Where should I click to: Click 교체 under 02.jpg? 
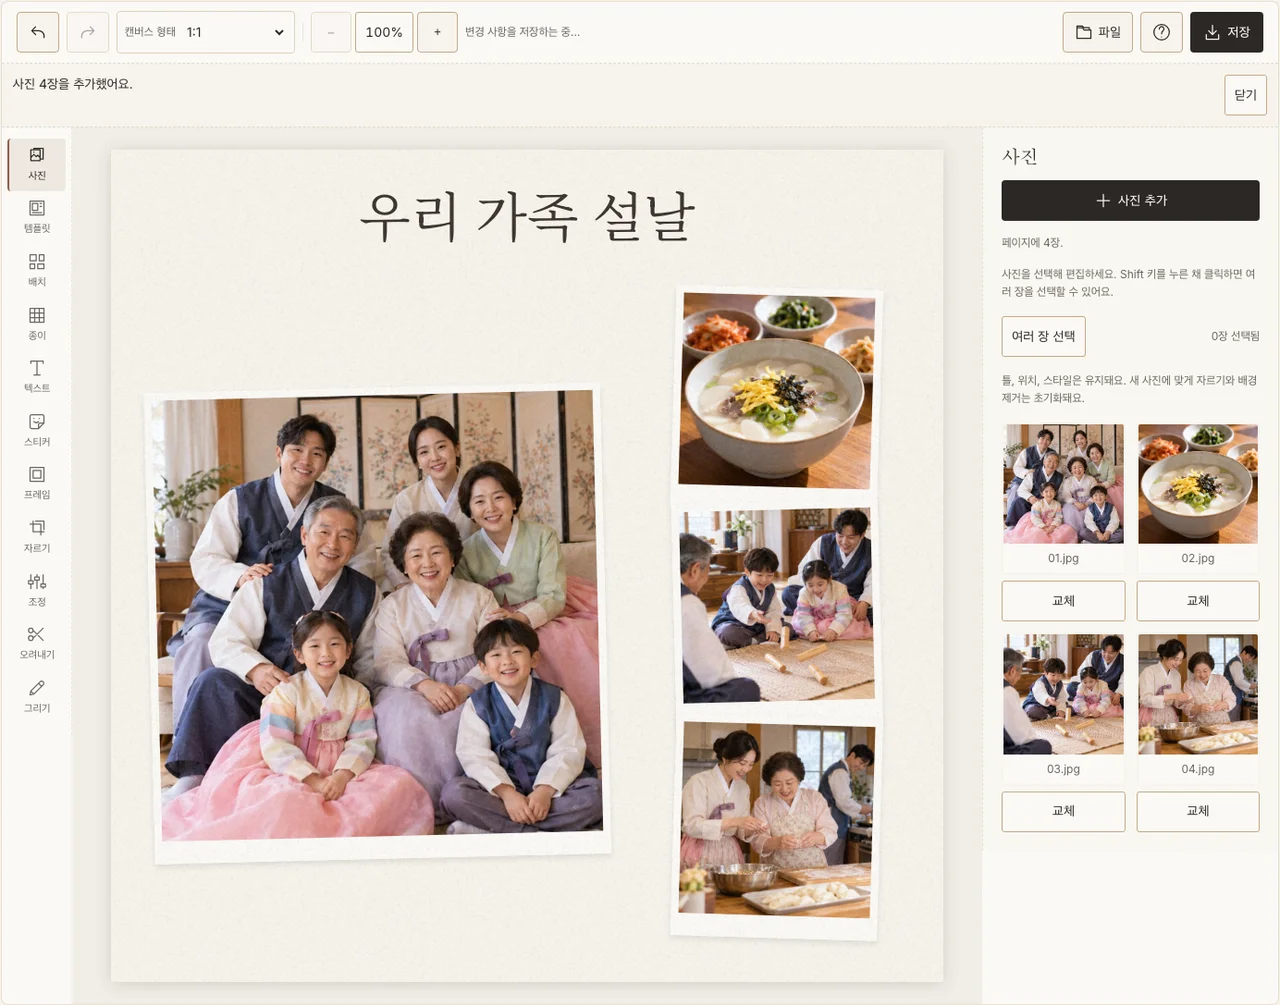click(1198, 601)
